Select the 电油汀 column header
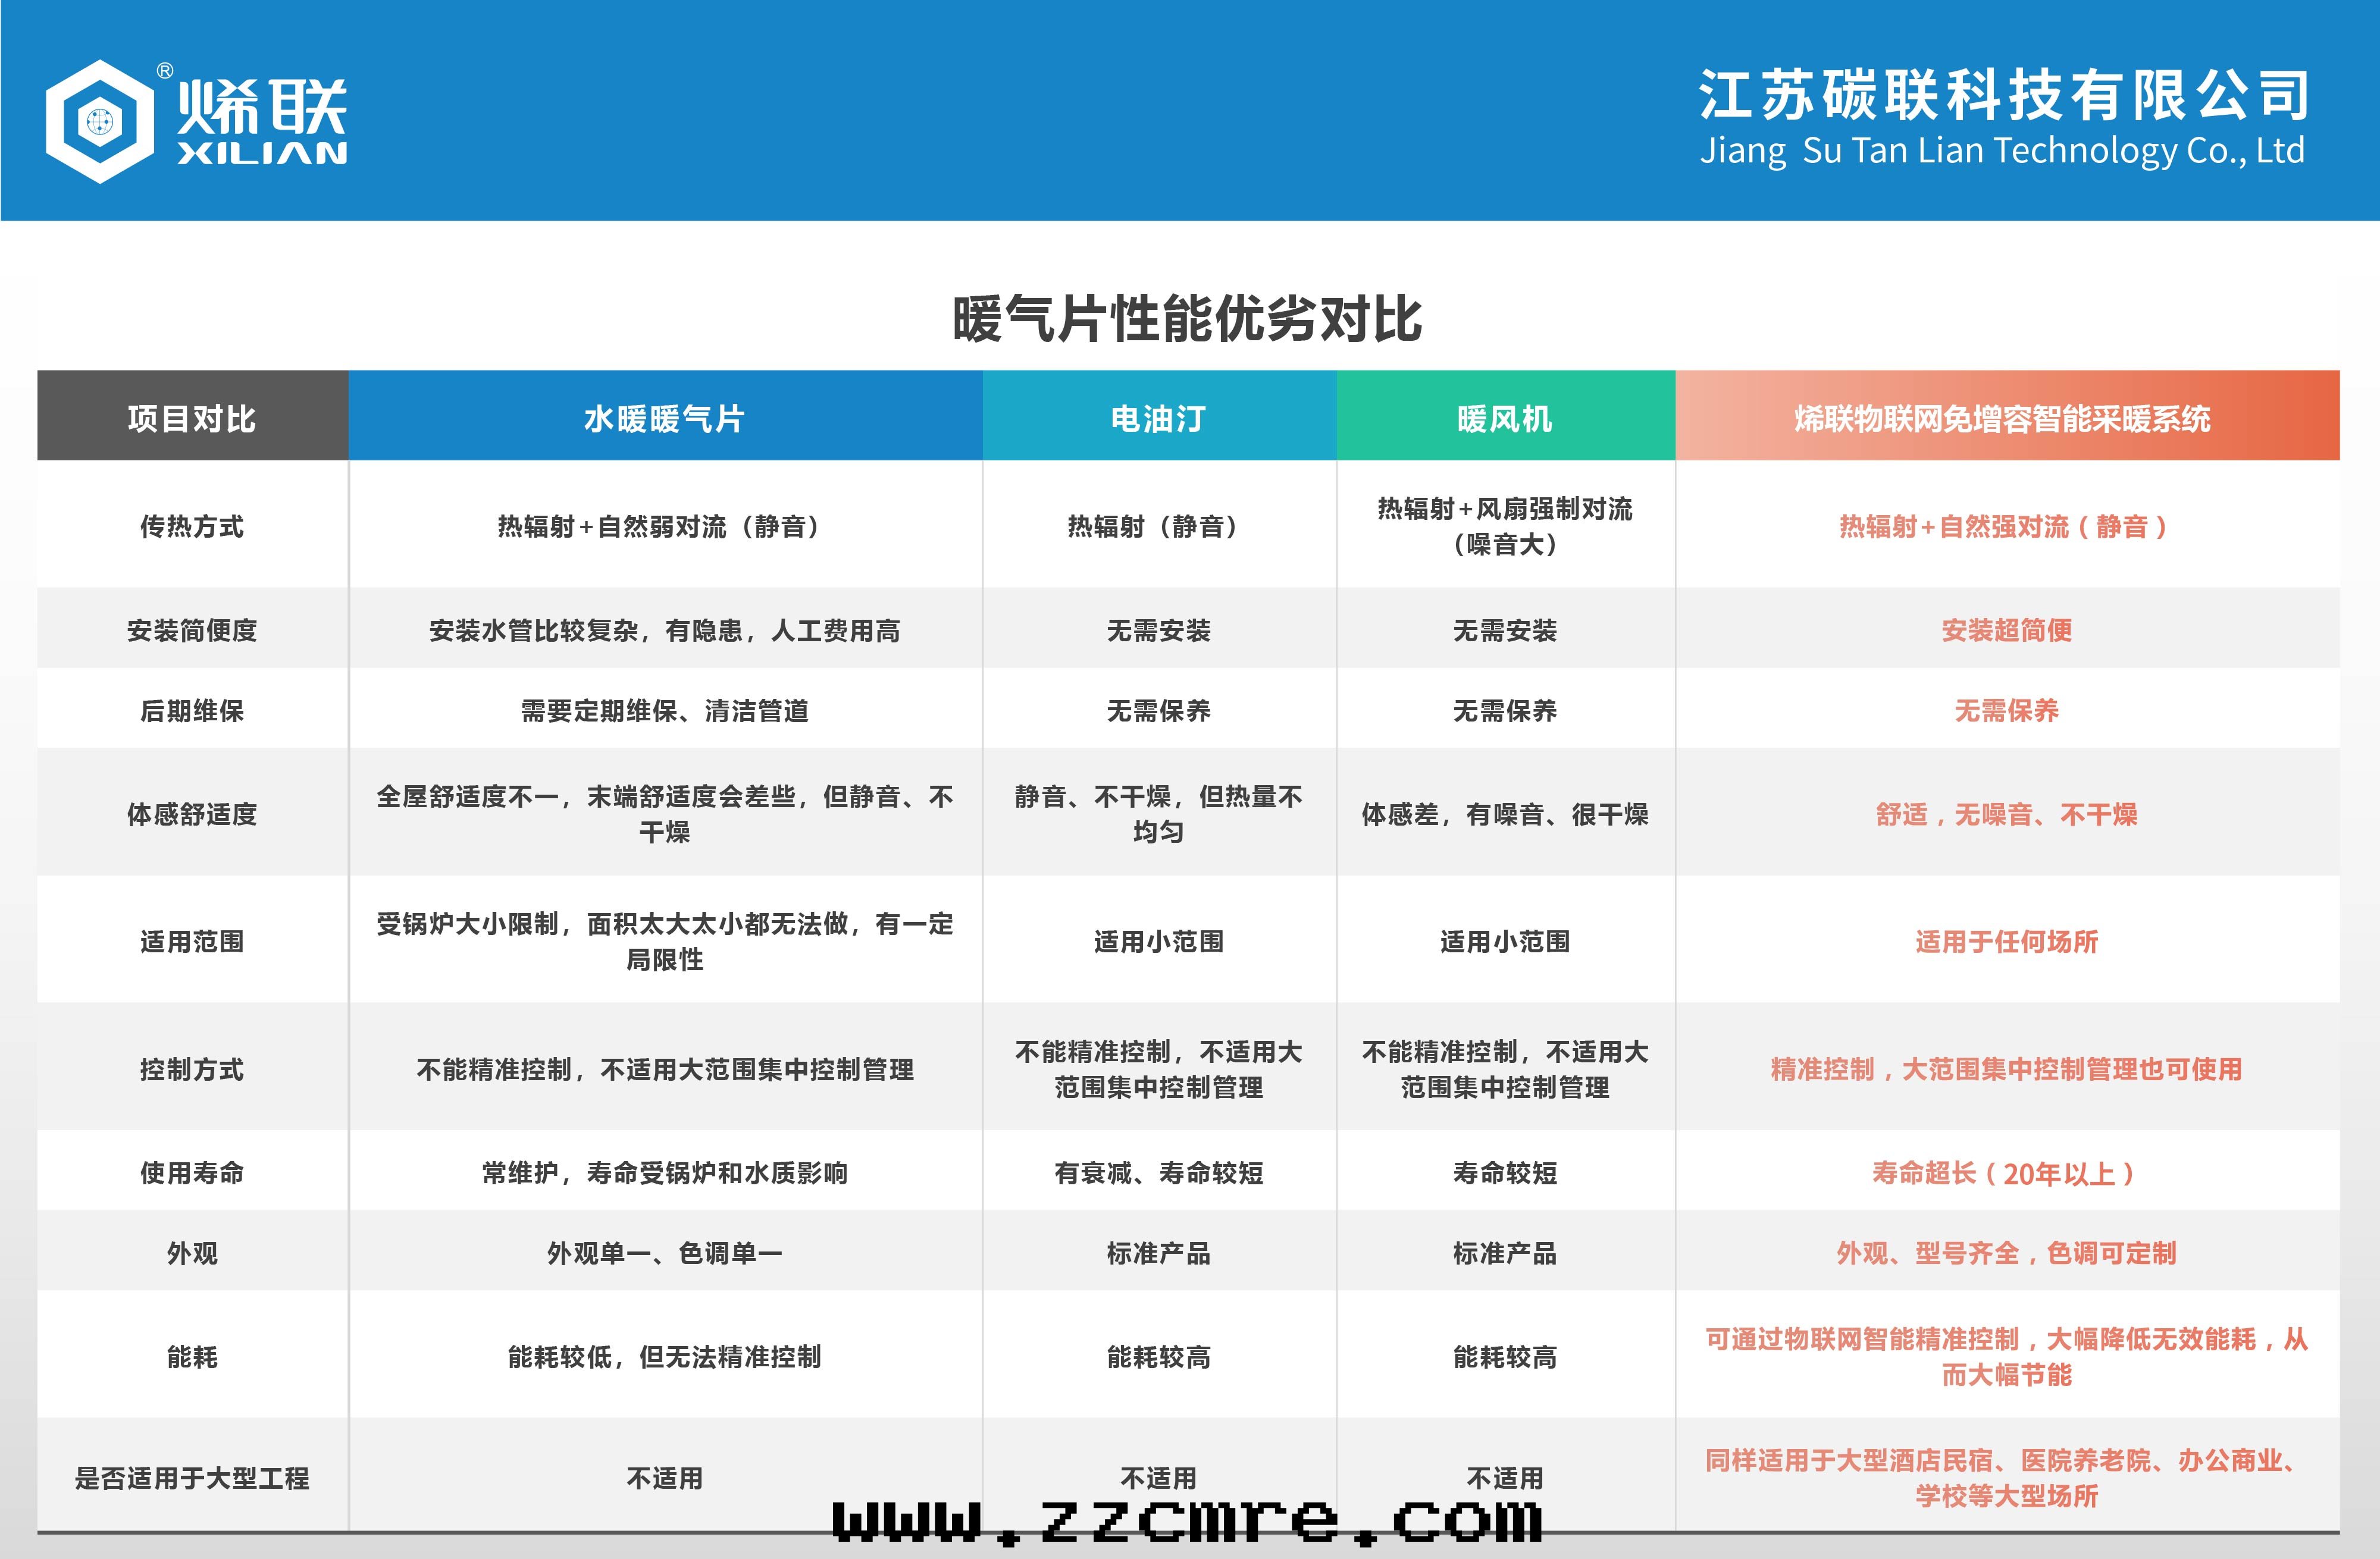The image size is (2380, 1559). click(x=1158, y=418)
